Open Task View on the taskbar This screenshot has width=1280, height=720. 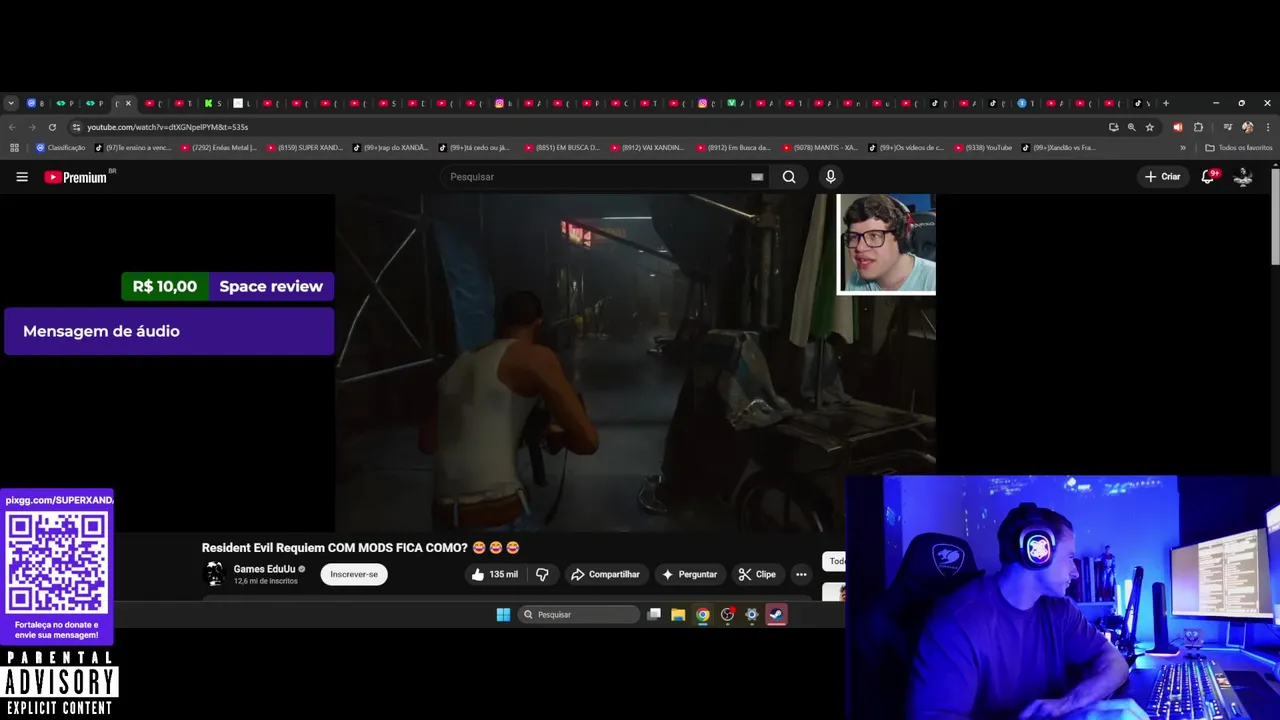click(654, 615)
